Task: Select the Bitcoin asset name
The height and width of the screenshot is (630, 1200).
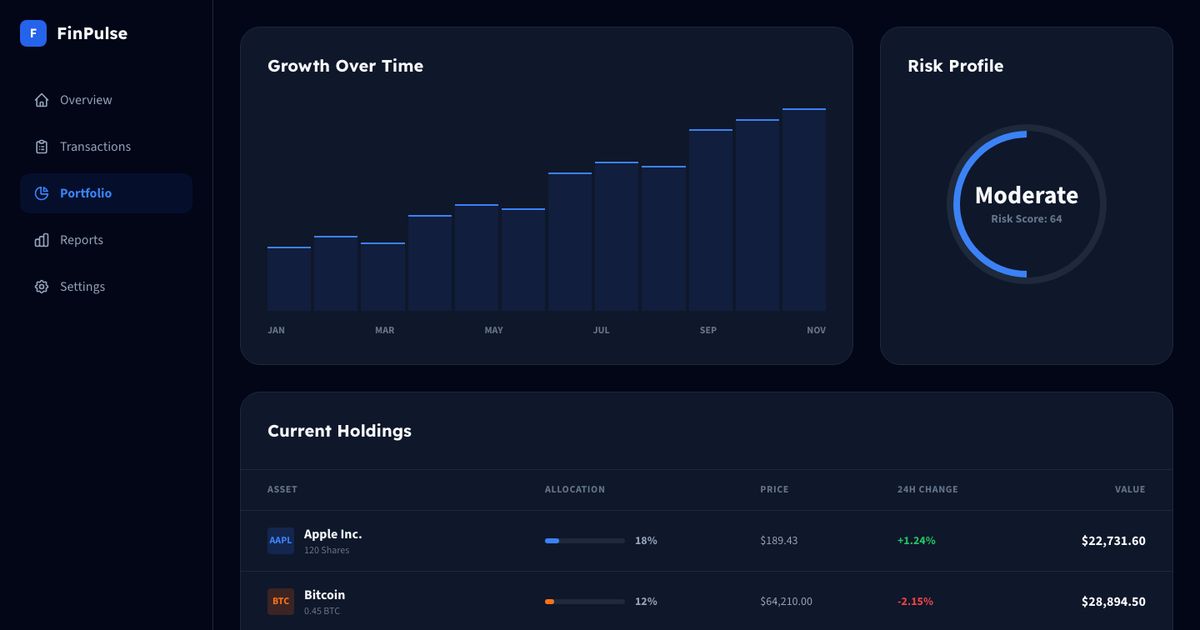Action: pyautogui.click(x=324, y=595)
